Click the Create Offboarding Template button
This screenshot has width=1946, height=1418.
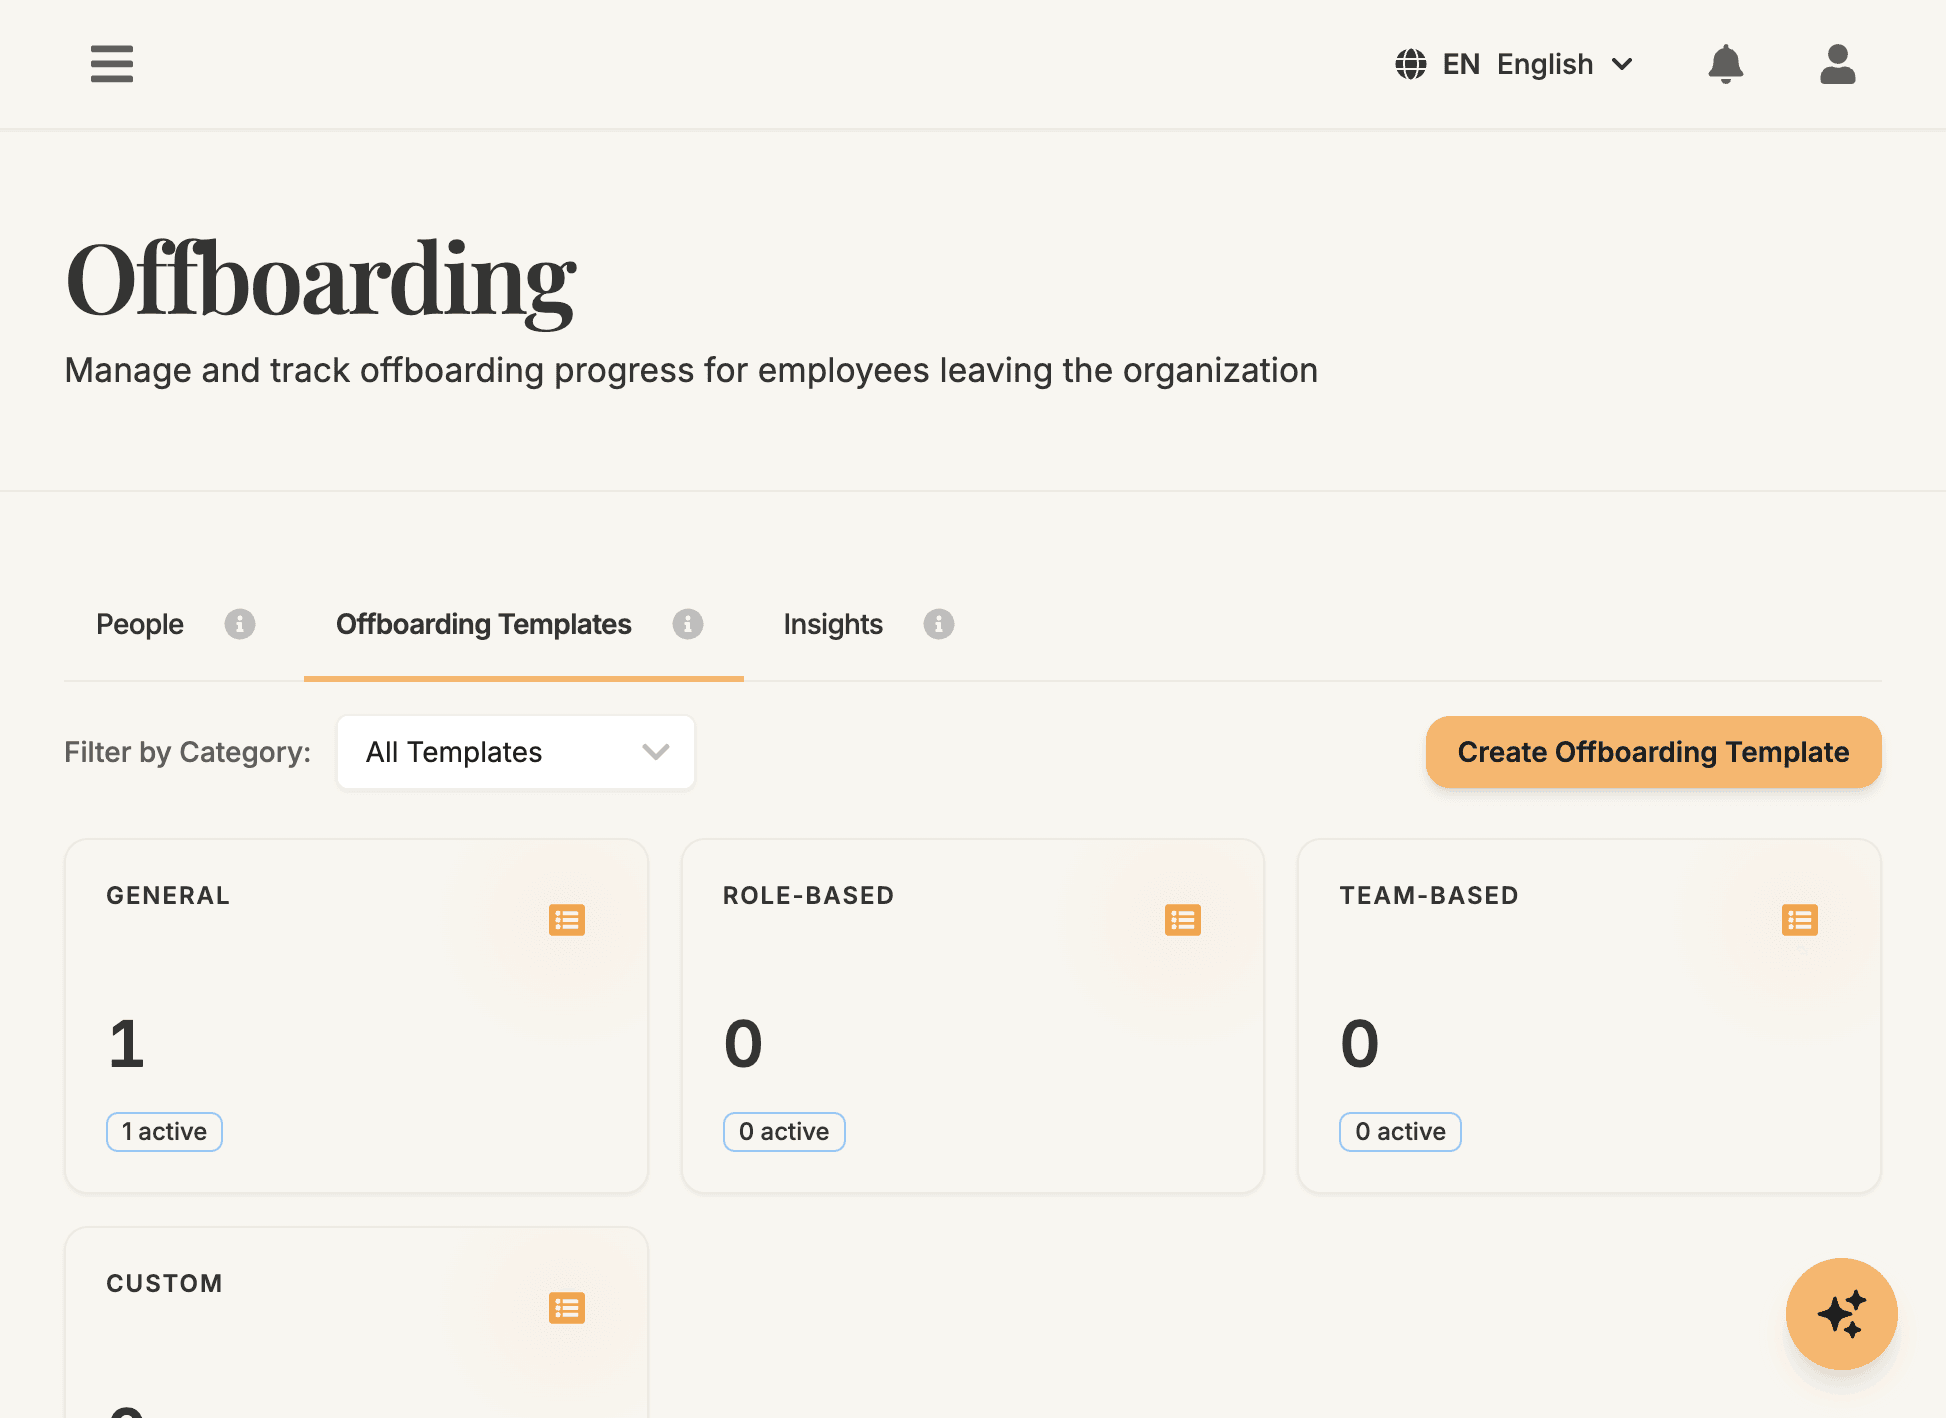[1653, 752]
